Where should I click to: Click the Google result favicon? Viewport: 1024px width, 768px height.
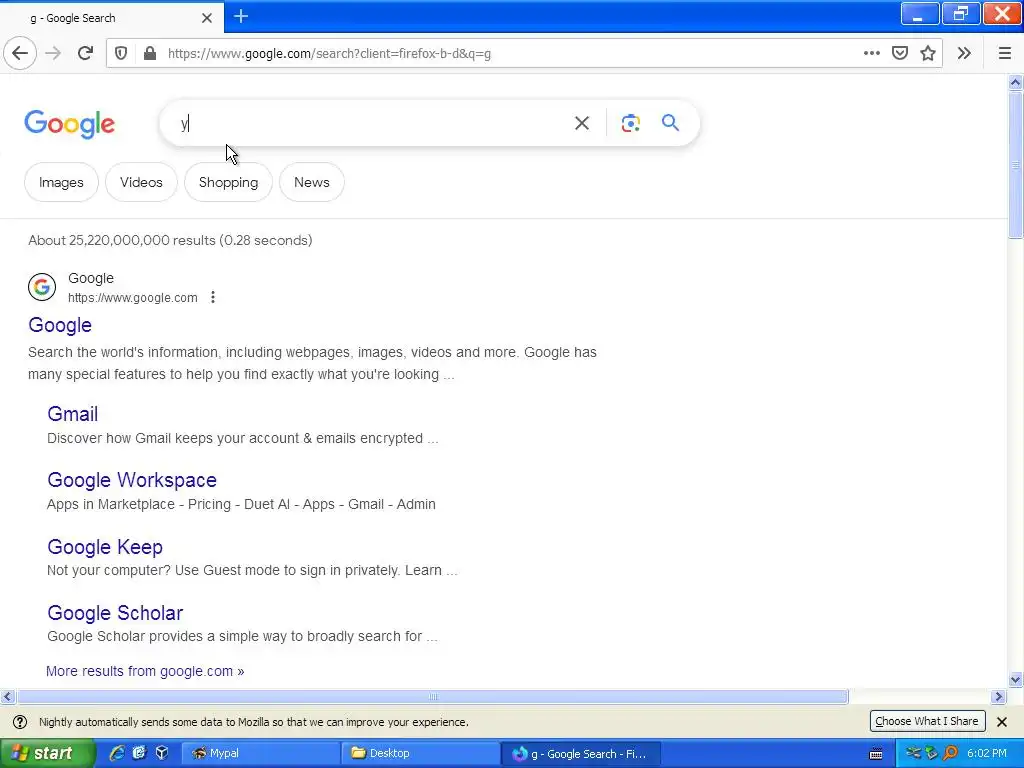[42, 287]
